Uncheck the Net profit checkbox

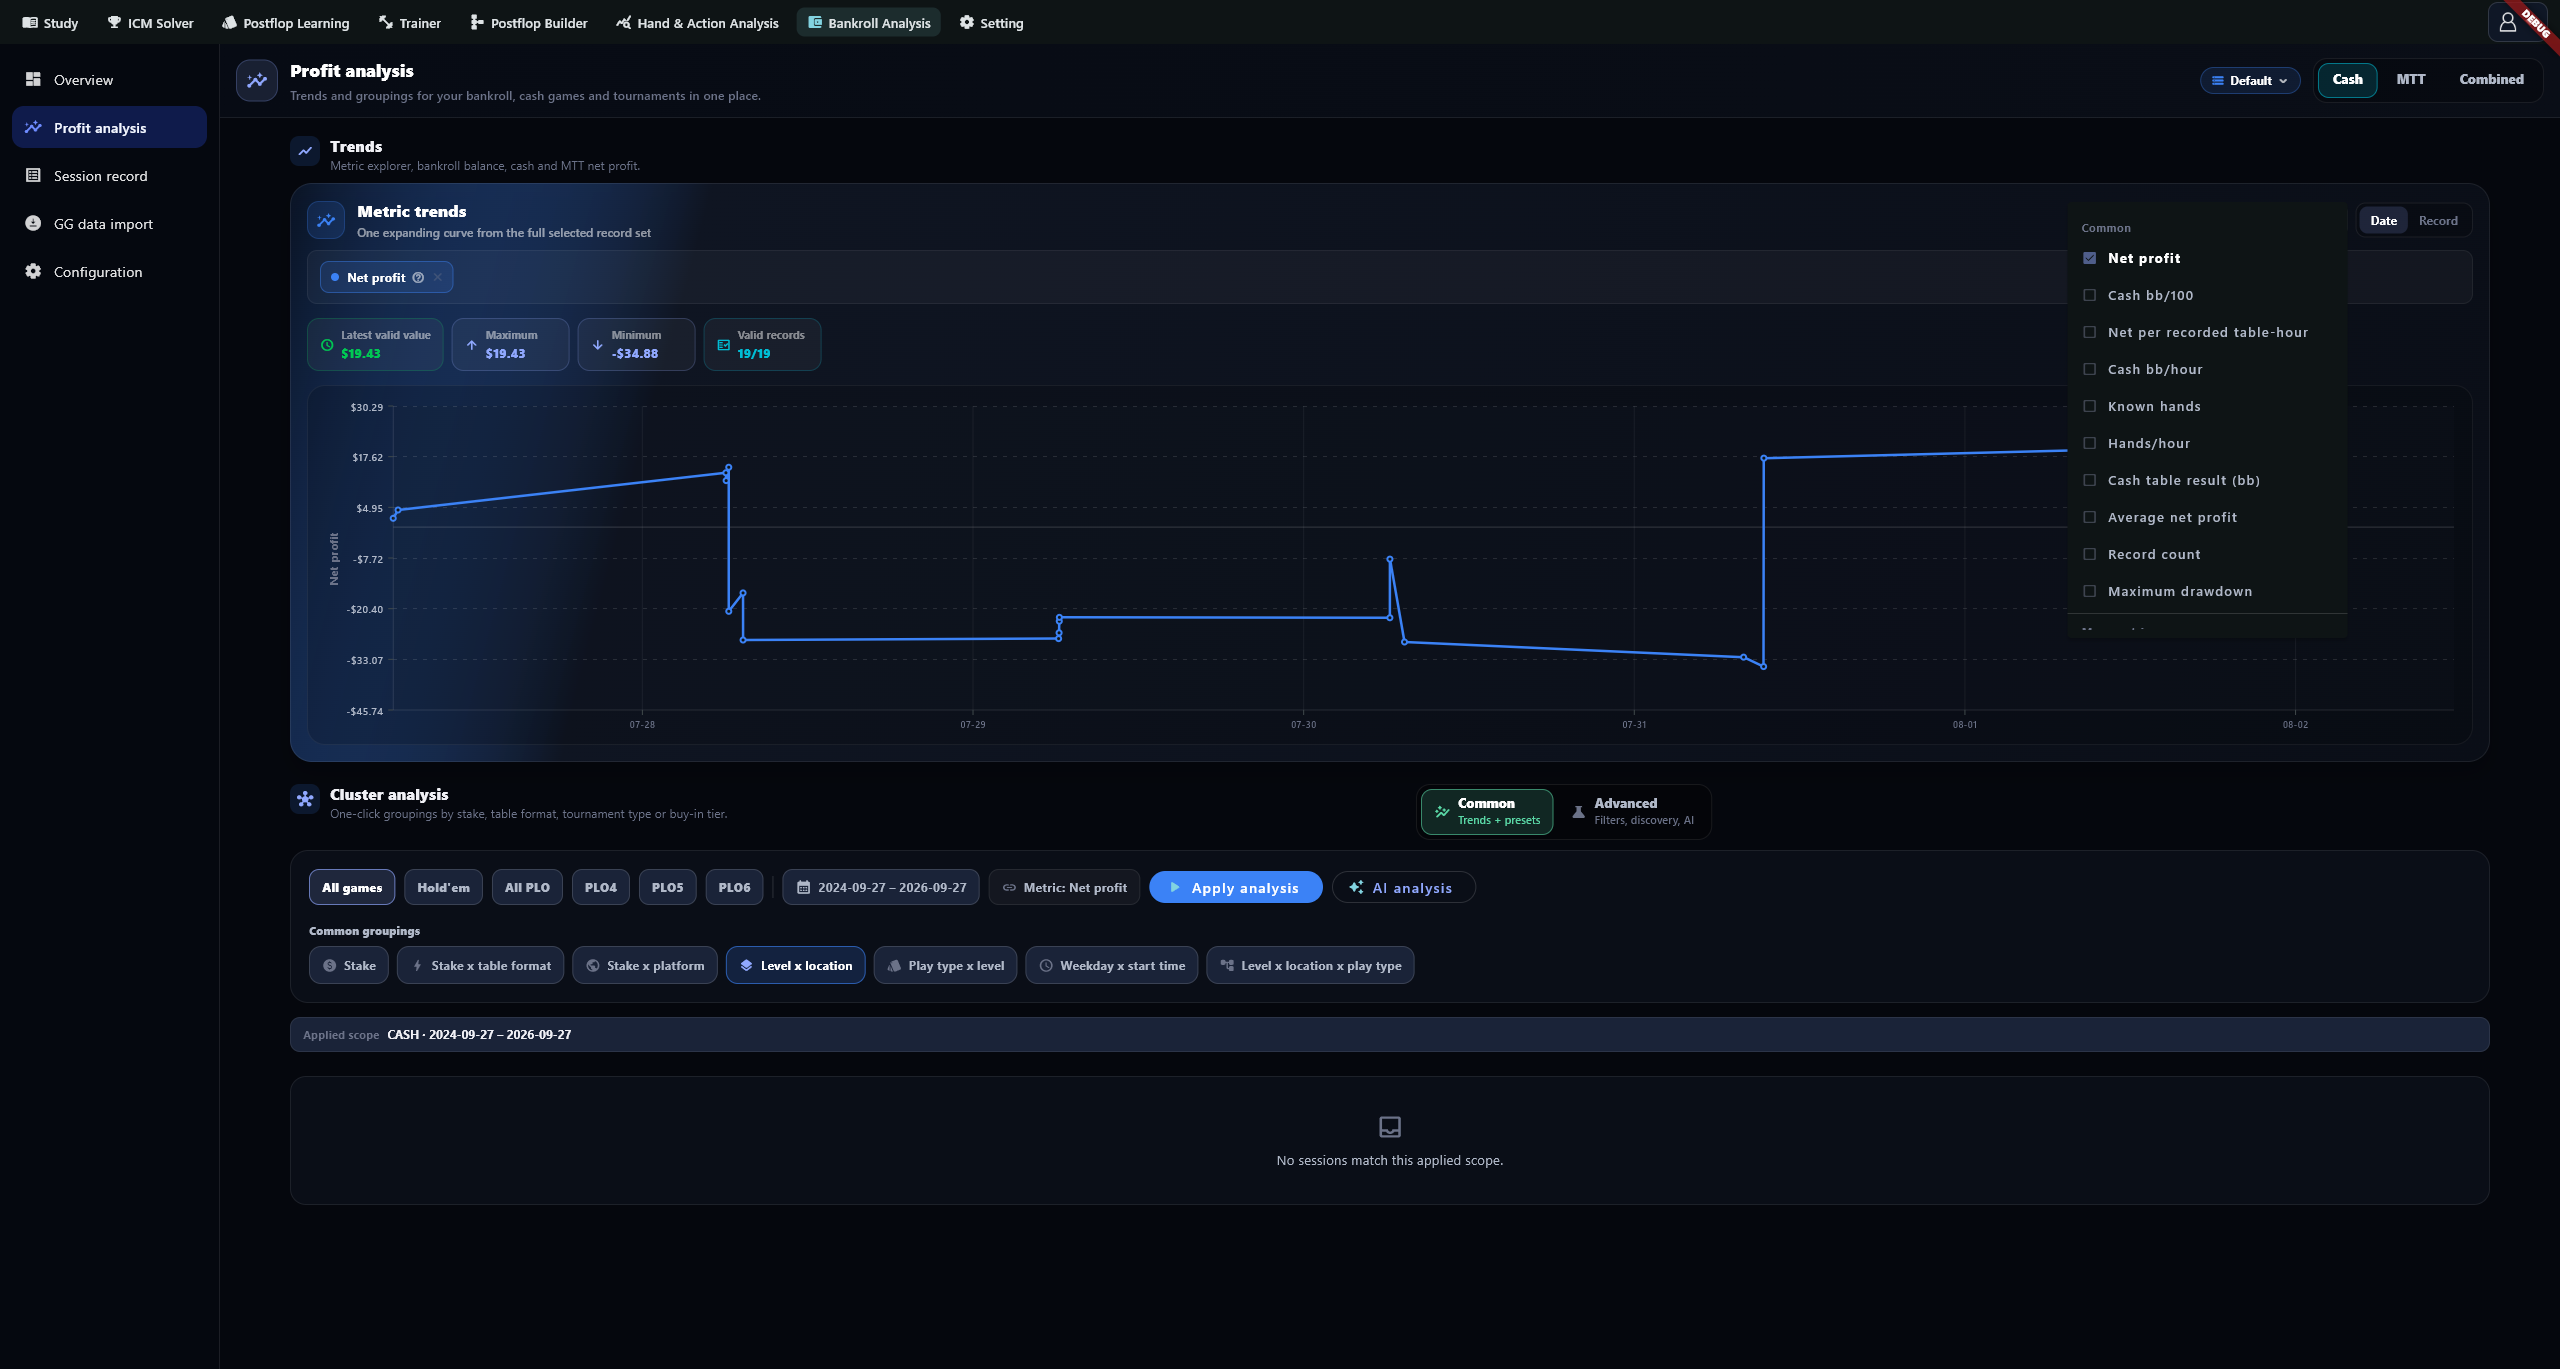pos(2090,258)
